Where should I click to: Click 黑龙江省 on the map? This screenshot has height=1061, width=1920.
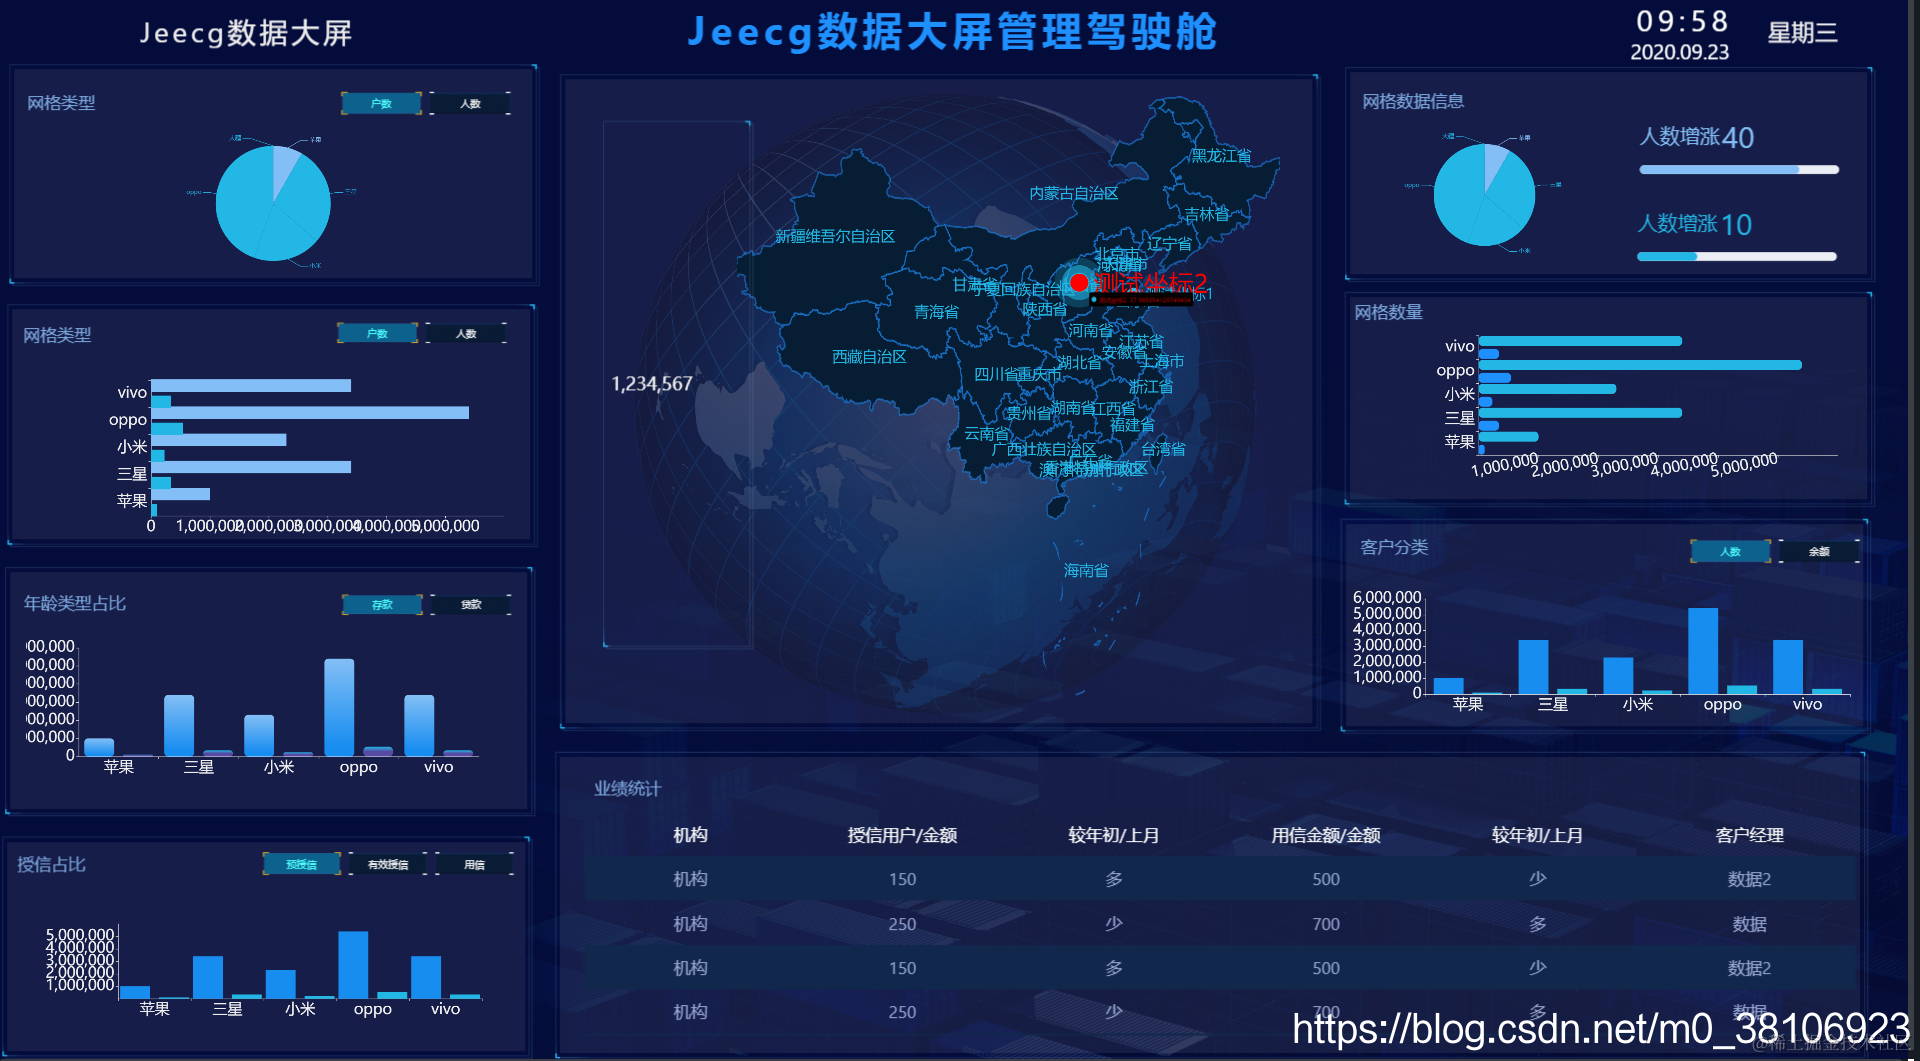pyautogui.click(x=1221, y=155)
